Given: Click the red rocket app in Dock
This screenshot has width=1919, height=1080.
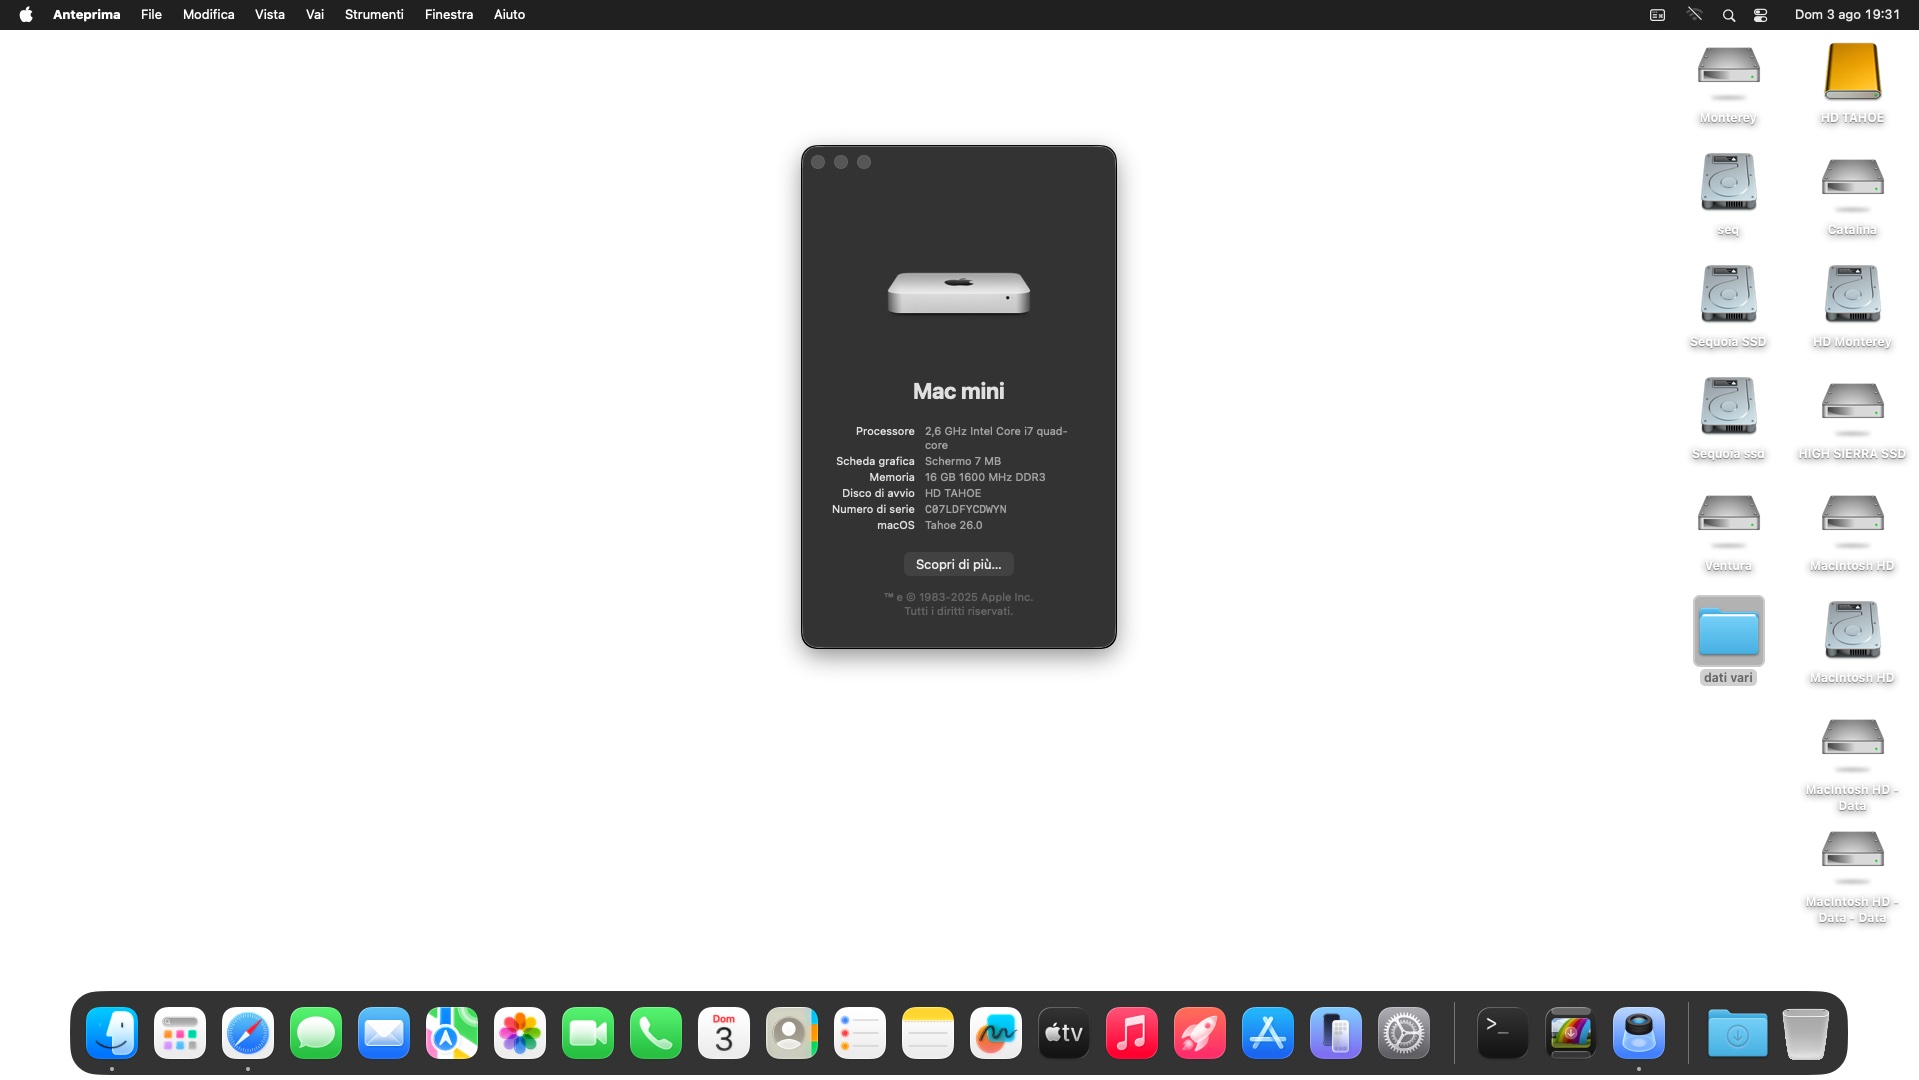Looking at the screenshot, I should 1200,1033.
